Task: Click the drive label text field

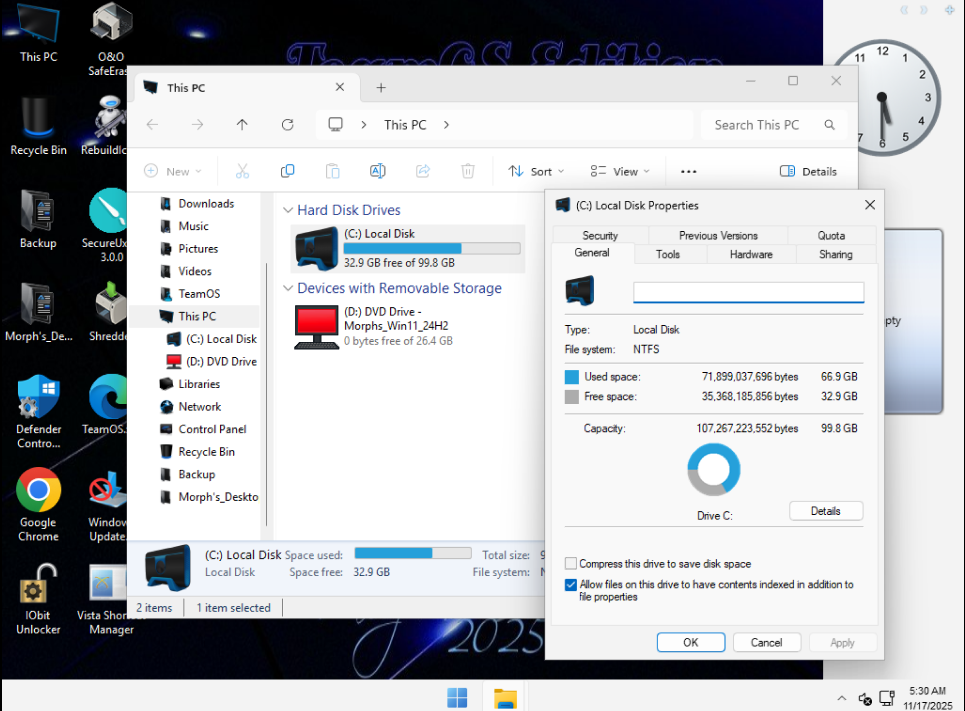Action: pyautogui.click(x=748, y=292)
